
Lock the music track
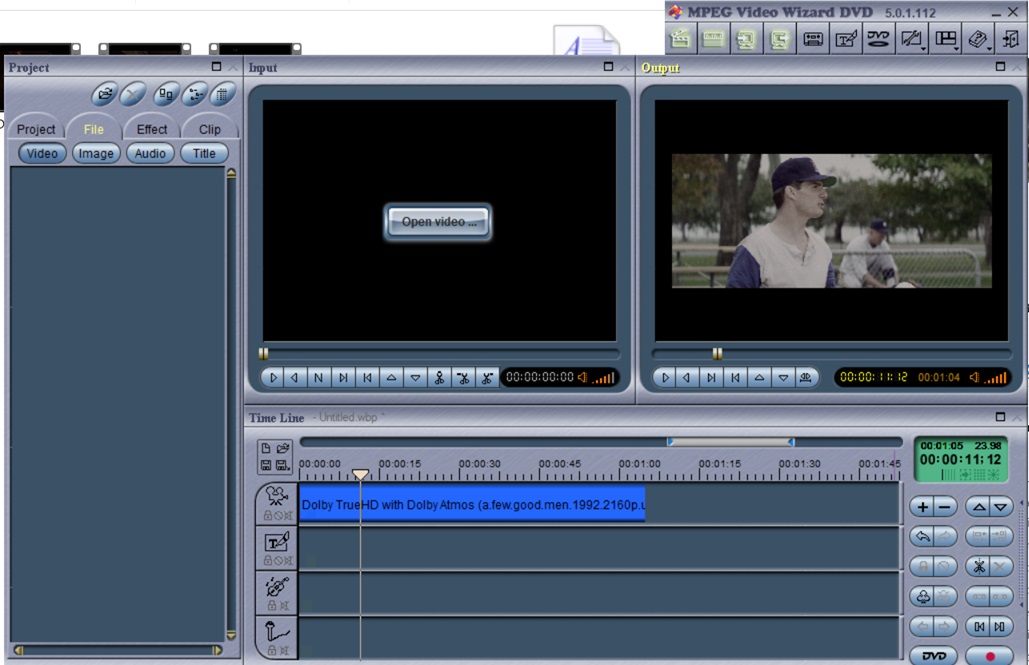pyautogui.click(x=272, y=606)
